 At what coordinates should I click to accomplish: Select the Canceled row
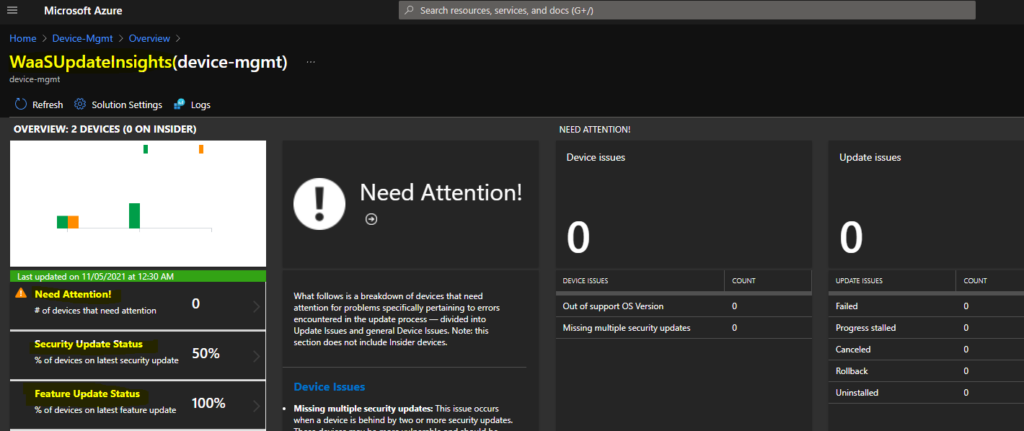click(926, 349)
